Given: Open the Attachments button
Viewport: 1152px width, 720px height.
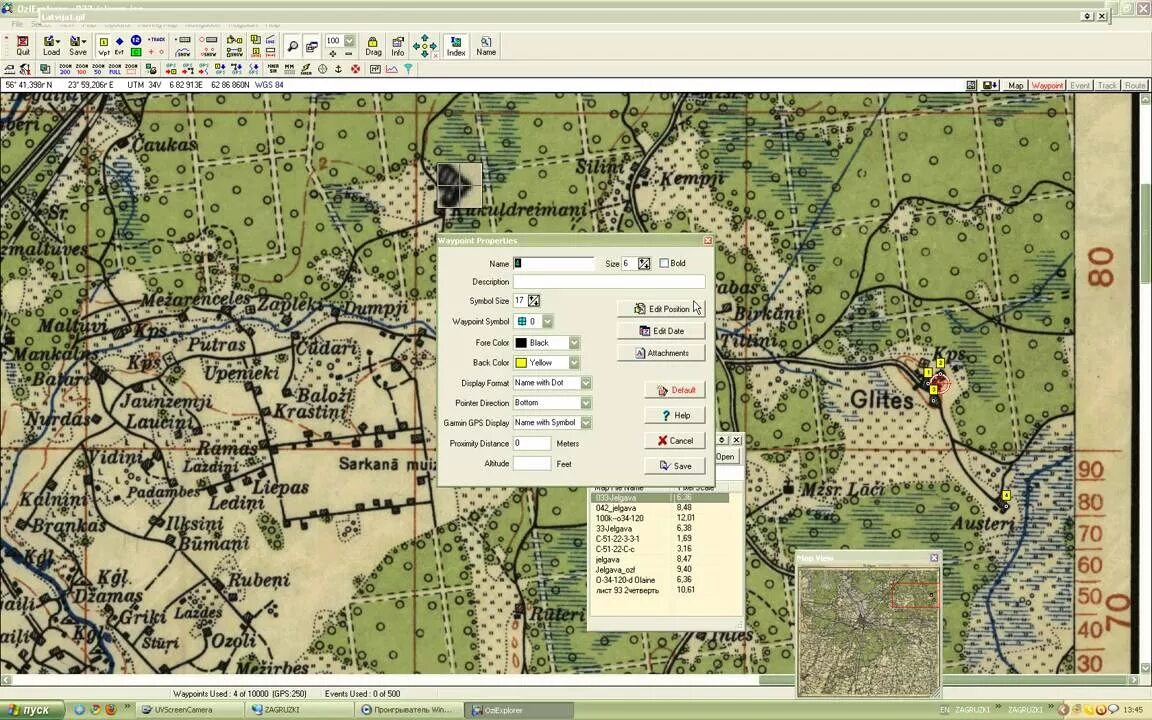Looking at the screenshot, I should [x=661, y=353].
